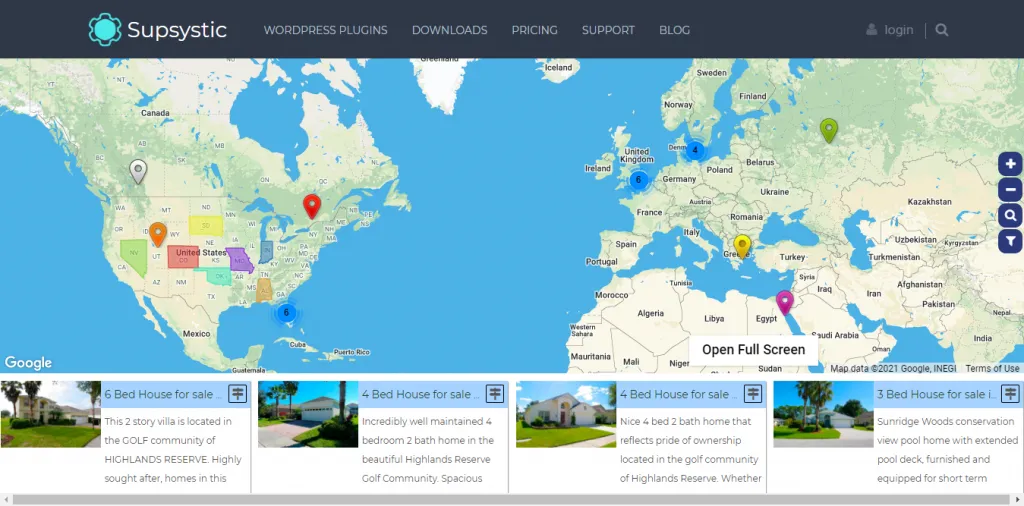Expand the cluster of 6 near United Kingdom
This screenshot has height=506, width=1024.
click(x=639, y=180)
